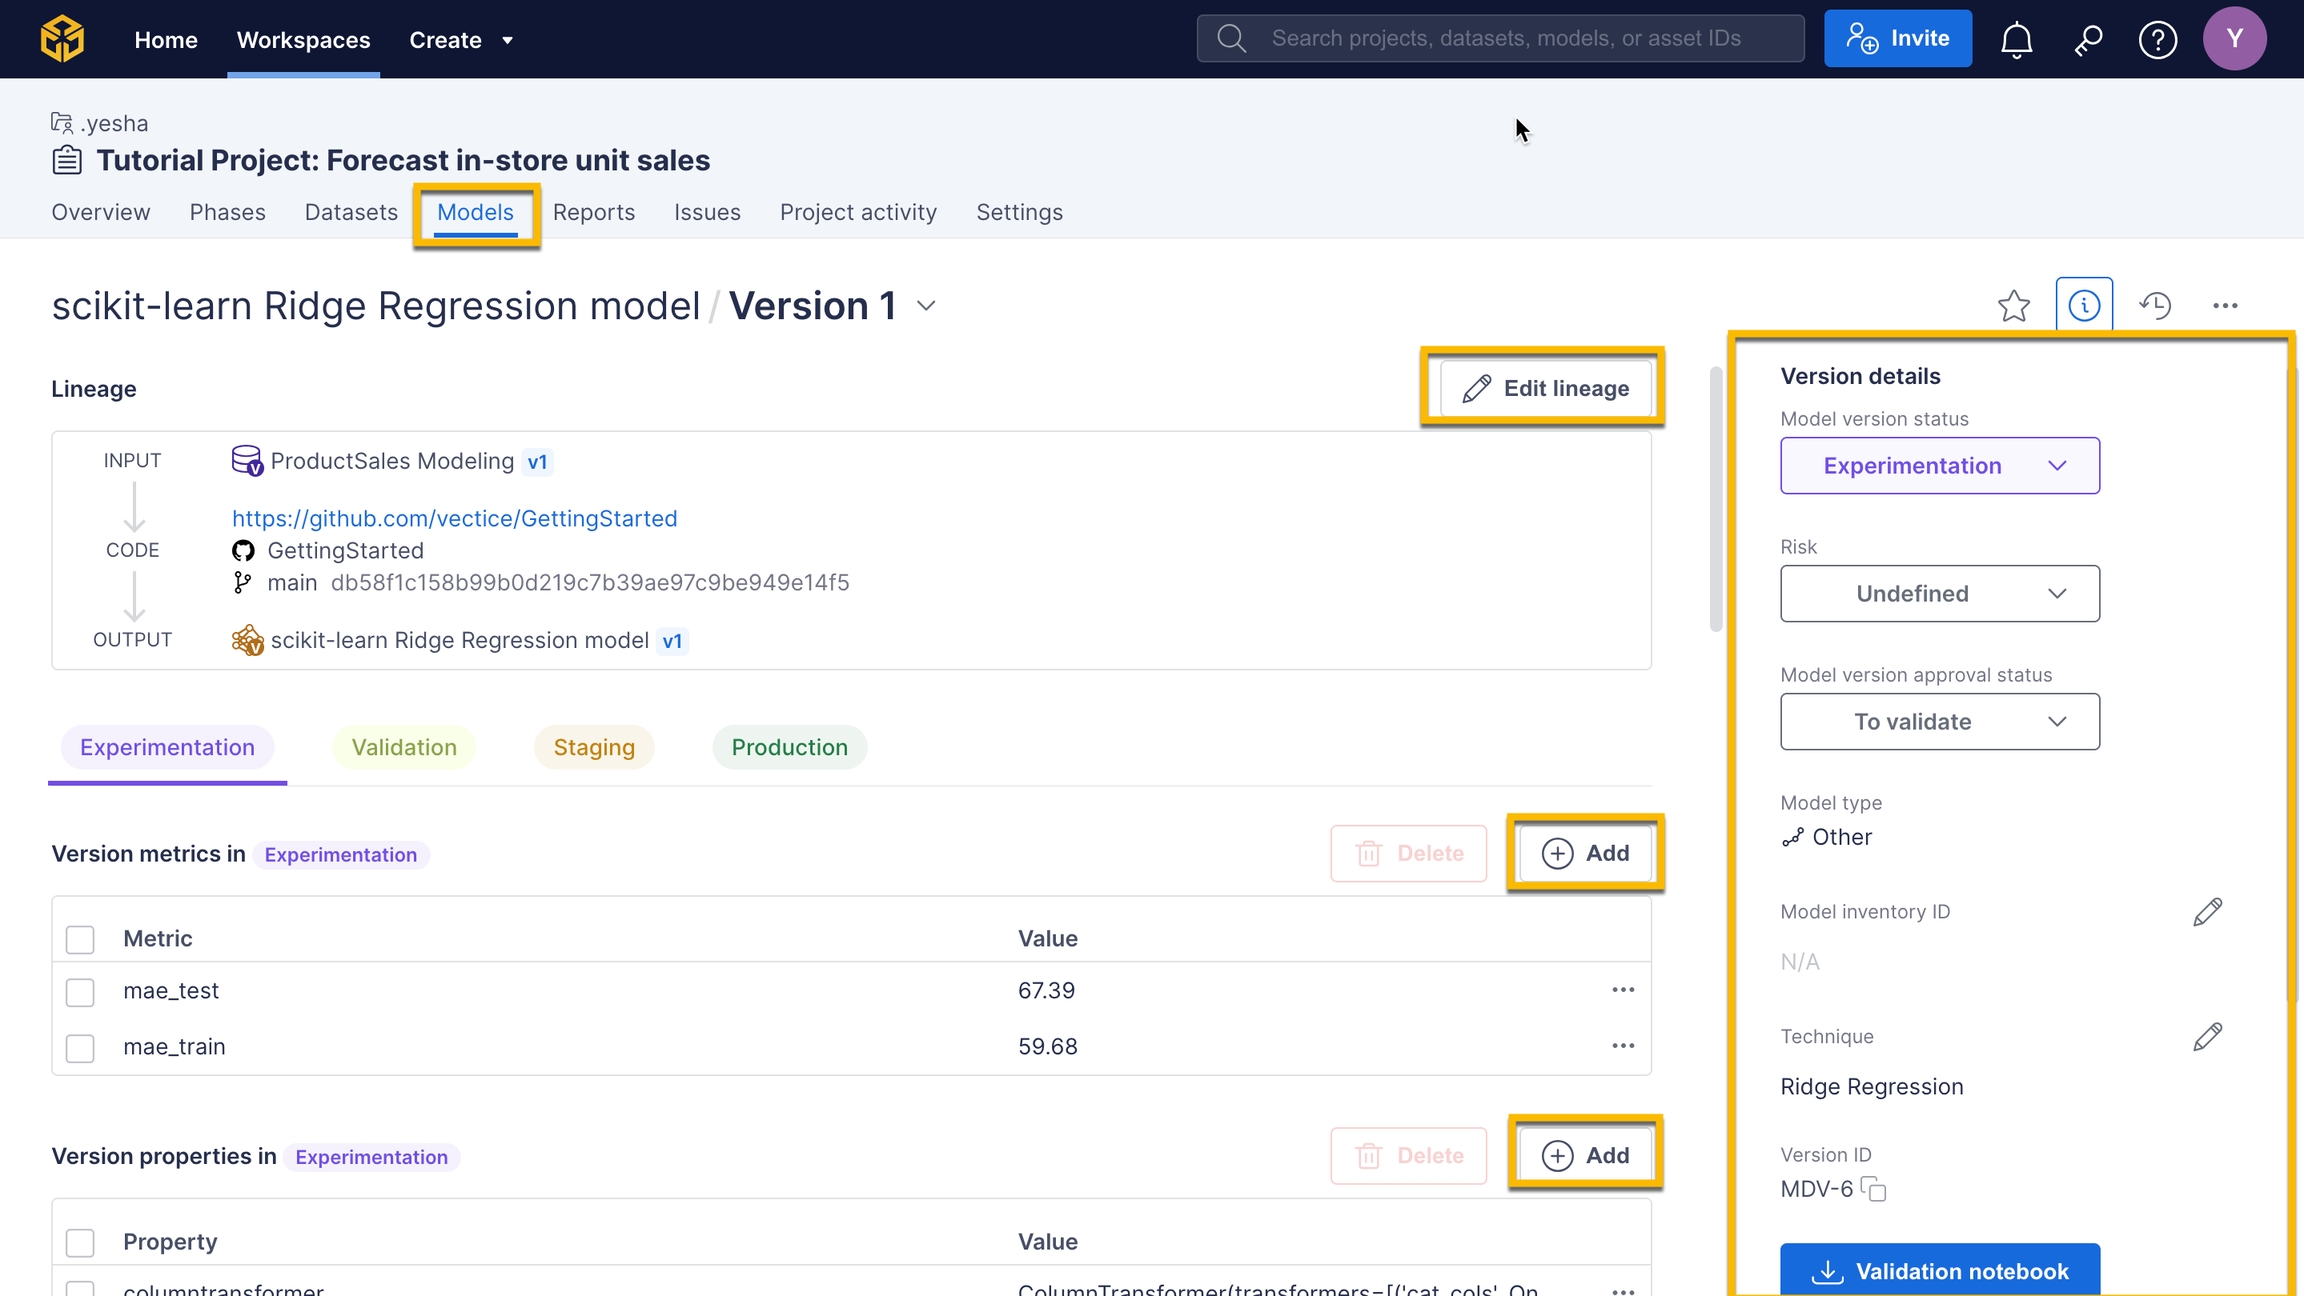Edit the Technique field pencil icon
The image size is (2304, 1296).
(2207, 1037)
